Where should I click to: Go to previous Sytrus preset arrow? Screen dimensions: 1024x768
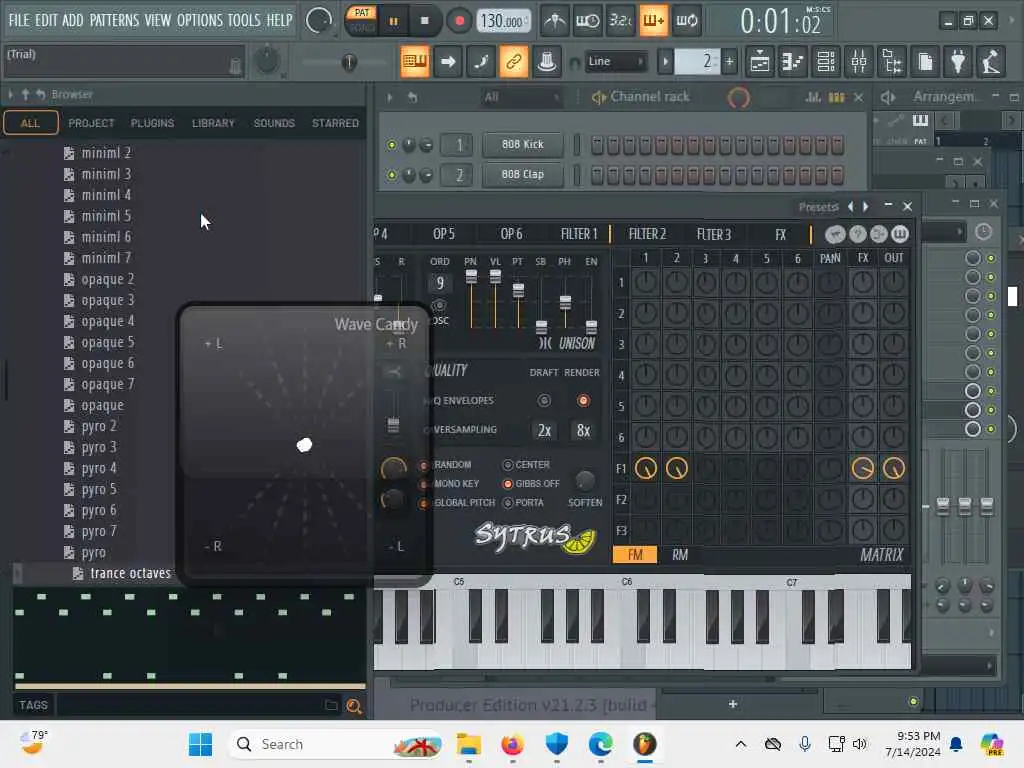click(850, 206)
